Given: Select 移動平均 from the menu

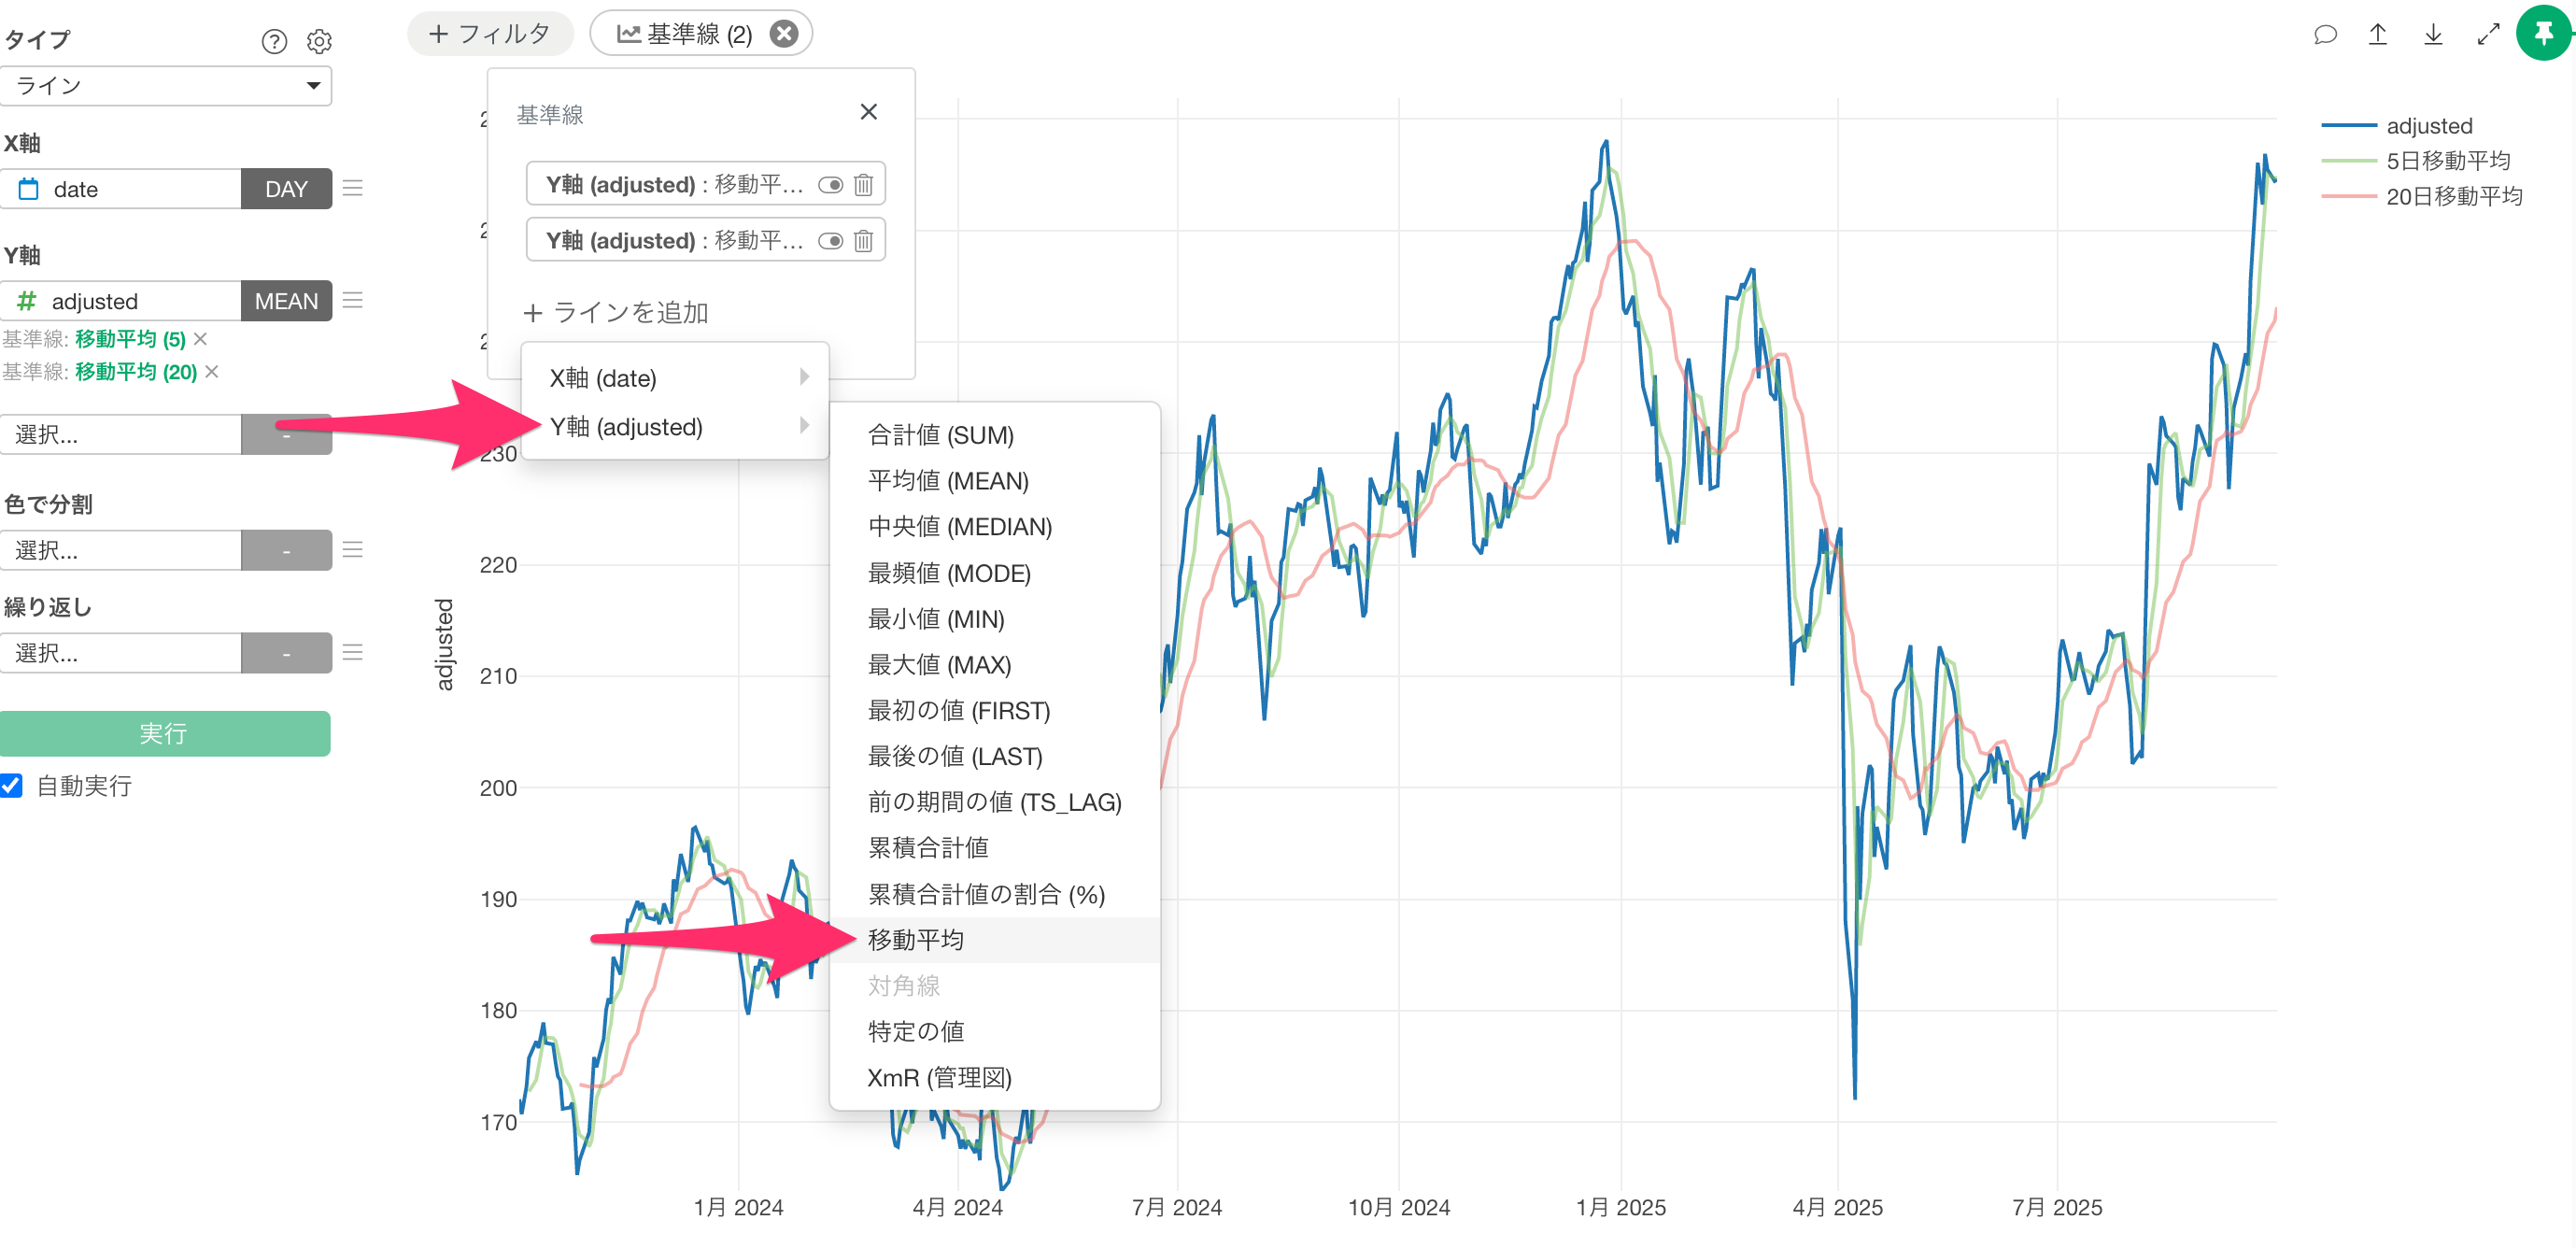Looking at the screenshot, I should [915, 940].
